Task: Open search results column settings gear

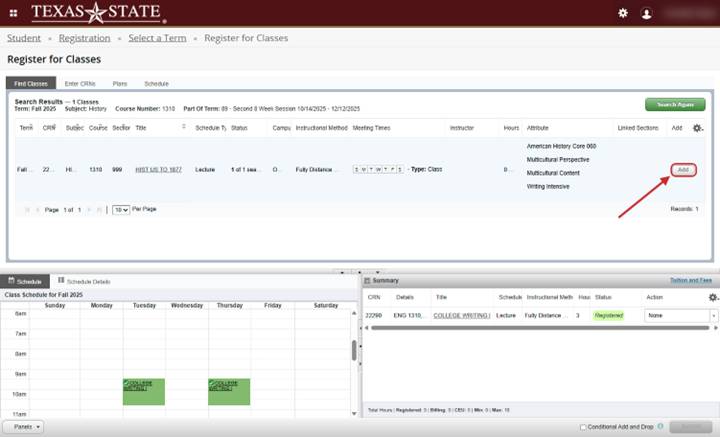Action: [698, 128]
